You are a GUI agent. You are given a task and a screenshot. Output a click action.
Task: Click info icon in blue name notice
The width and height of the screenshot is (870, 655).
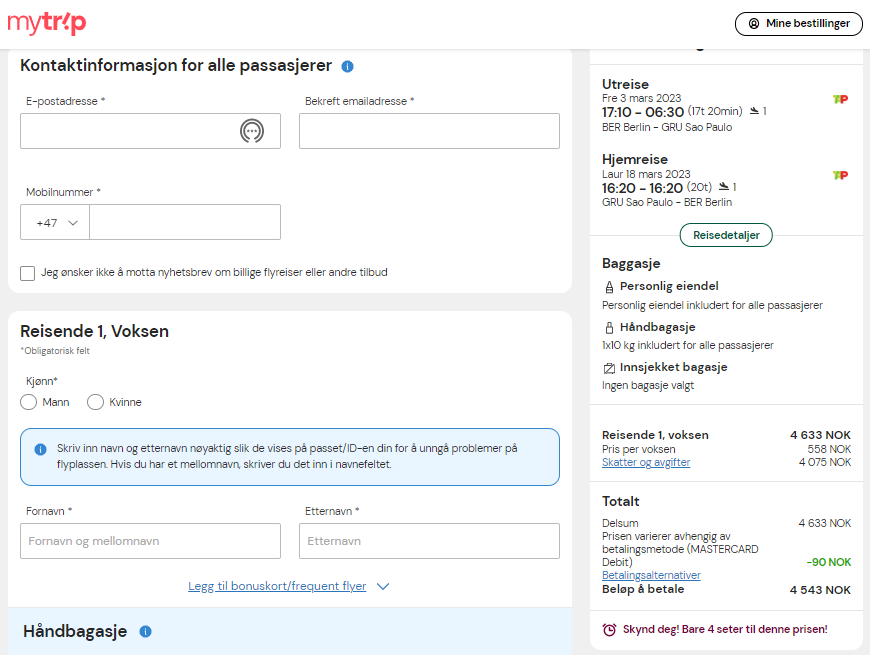[x=41, y=449]
